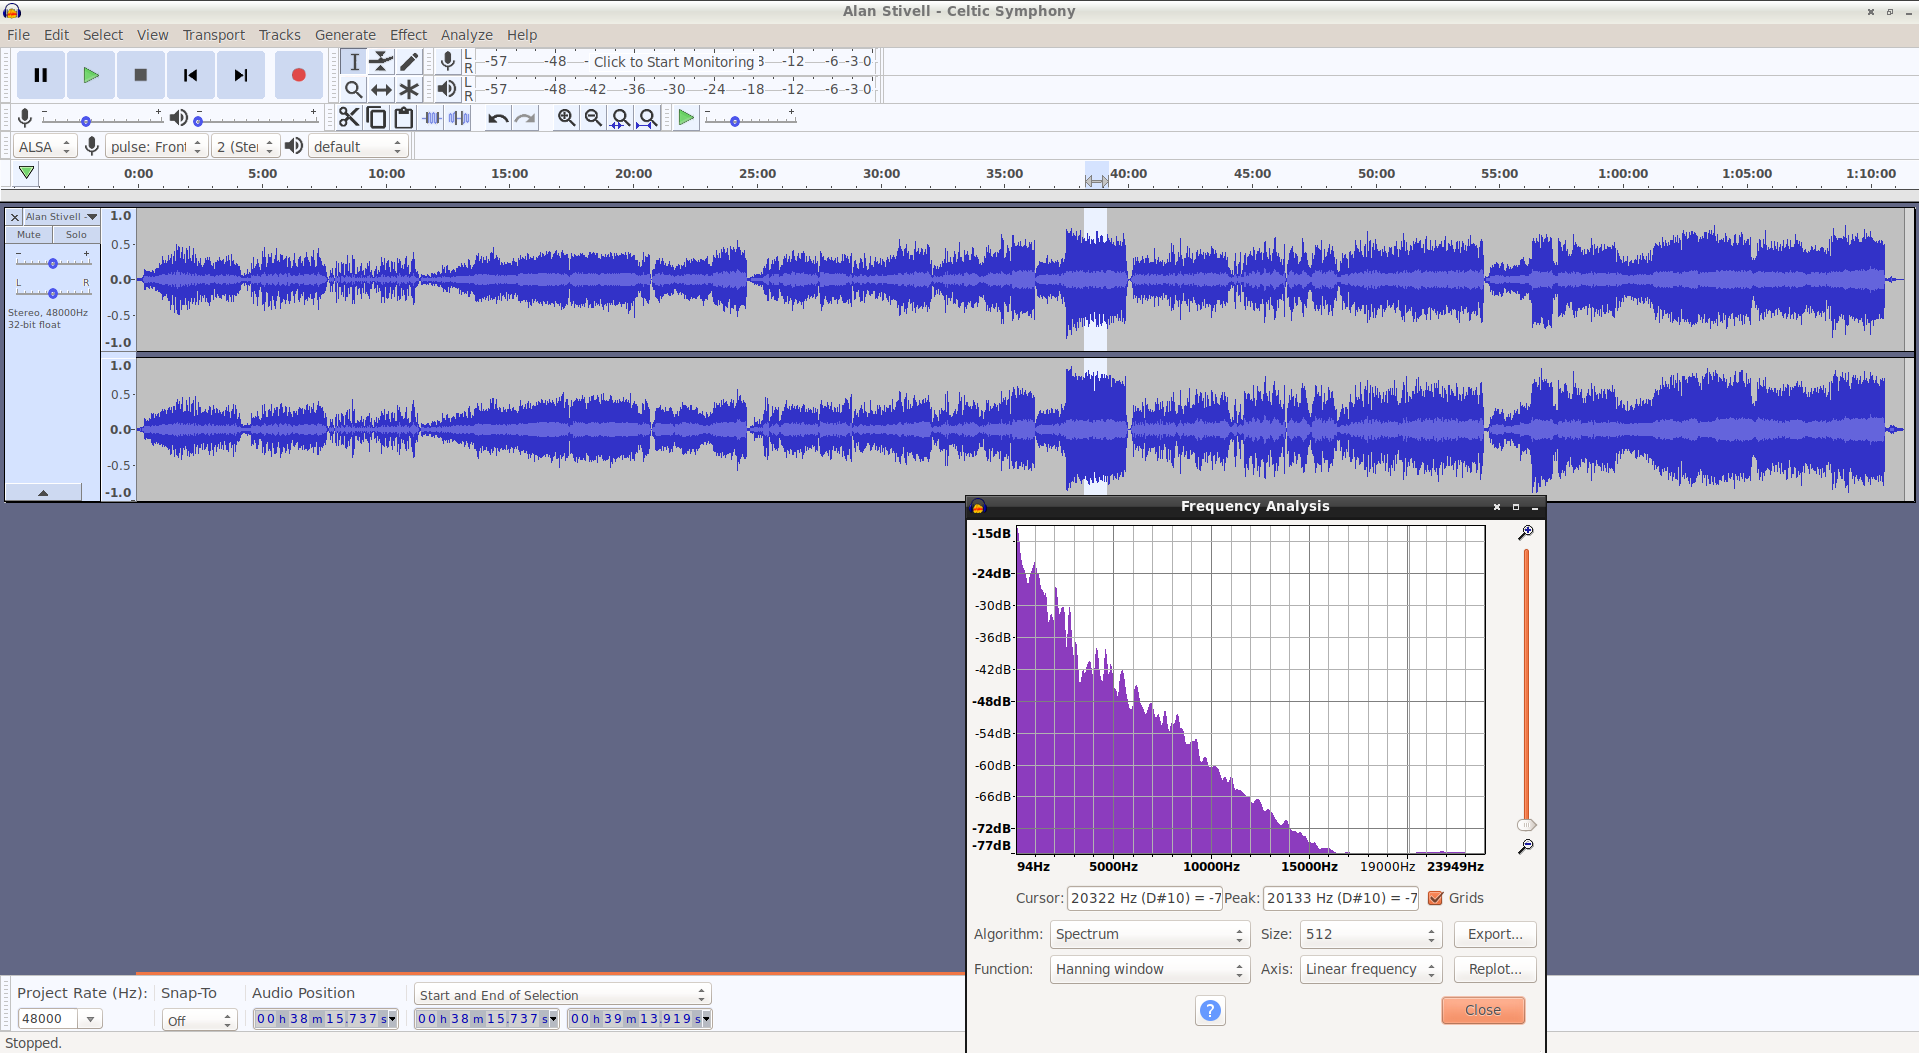Click the Undo arrow icon
This screenshot has height=1053, width=1919.
point(498,118)
